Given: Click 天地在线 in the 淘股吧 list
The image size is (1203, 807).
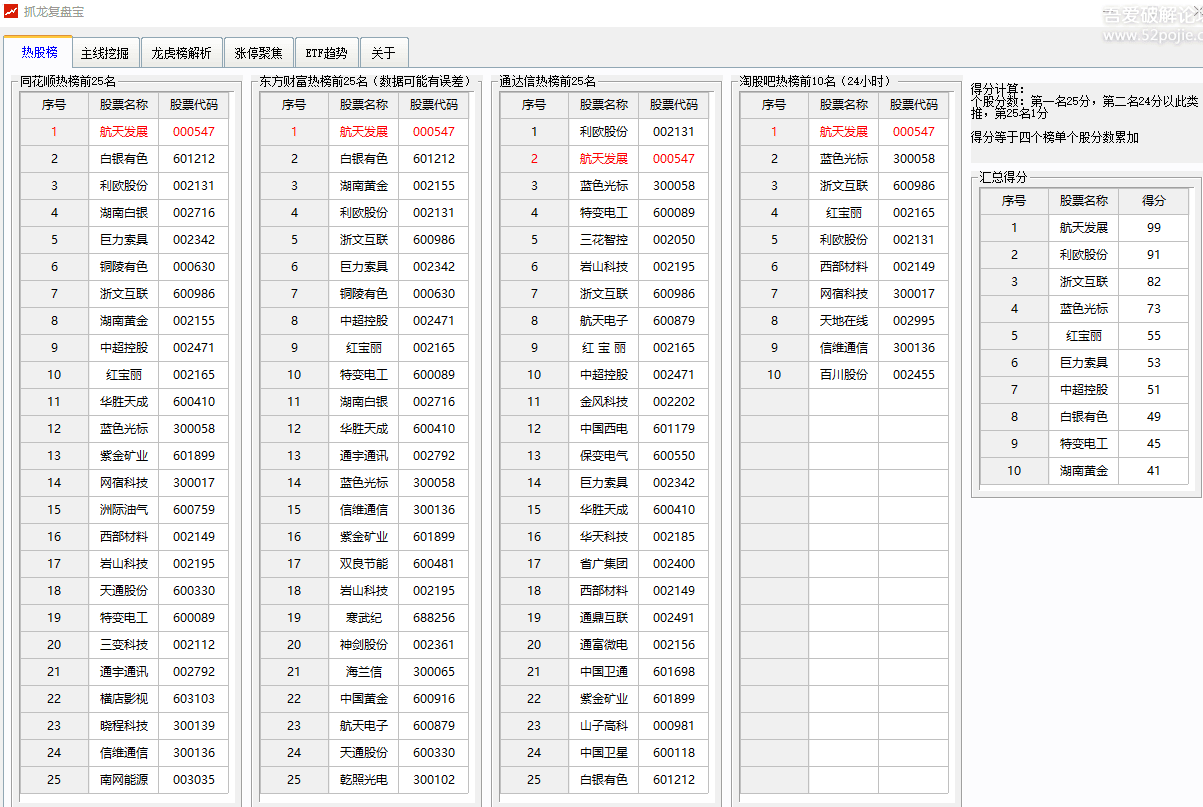Looking at the screenshot, I should click(x=843, y=321).
